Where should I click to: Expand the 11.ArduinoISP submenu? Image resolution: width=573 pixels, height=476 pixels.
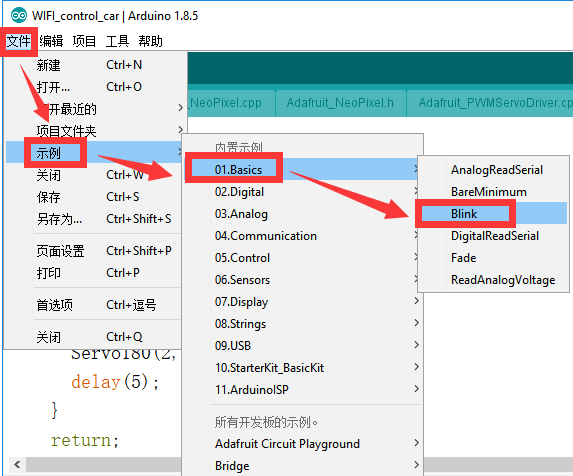click(303, 389)
